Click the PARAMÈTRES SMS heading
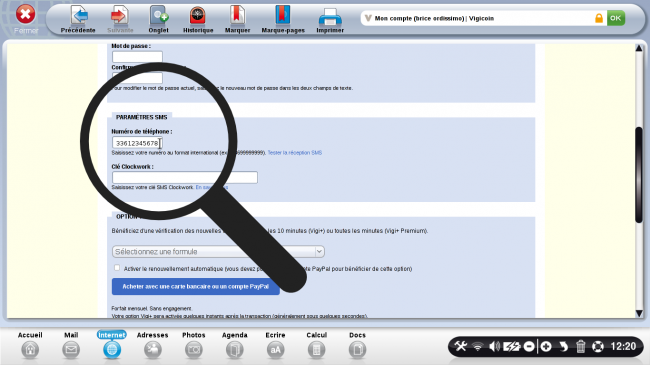650x365 pixels. (141, 117)
